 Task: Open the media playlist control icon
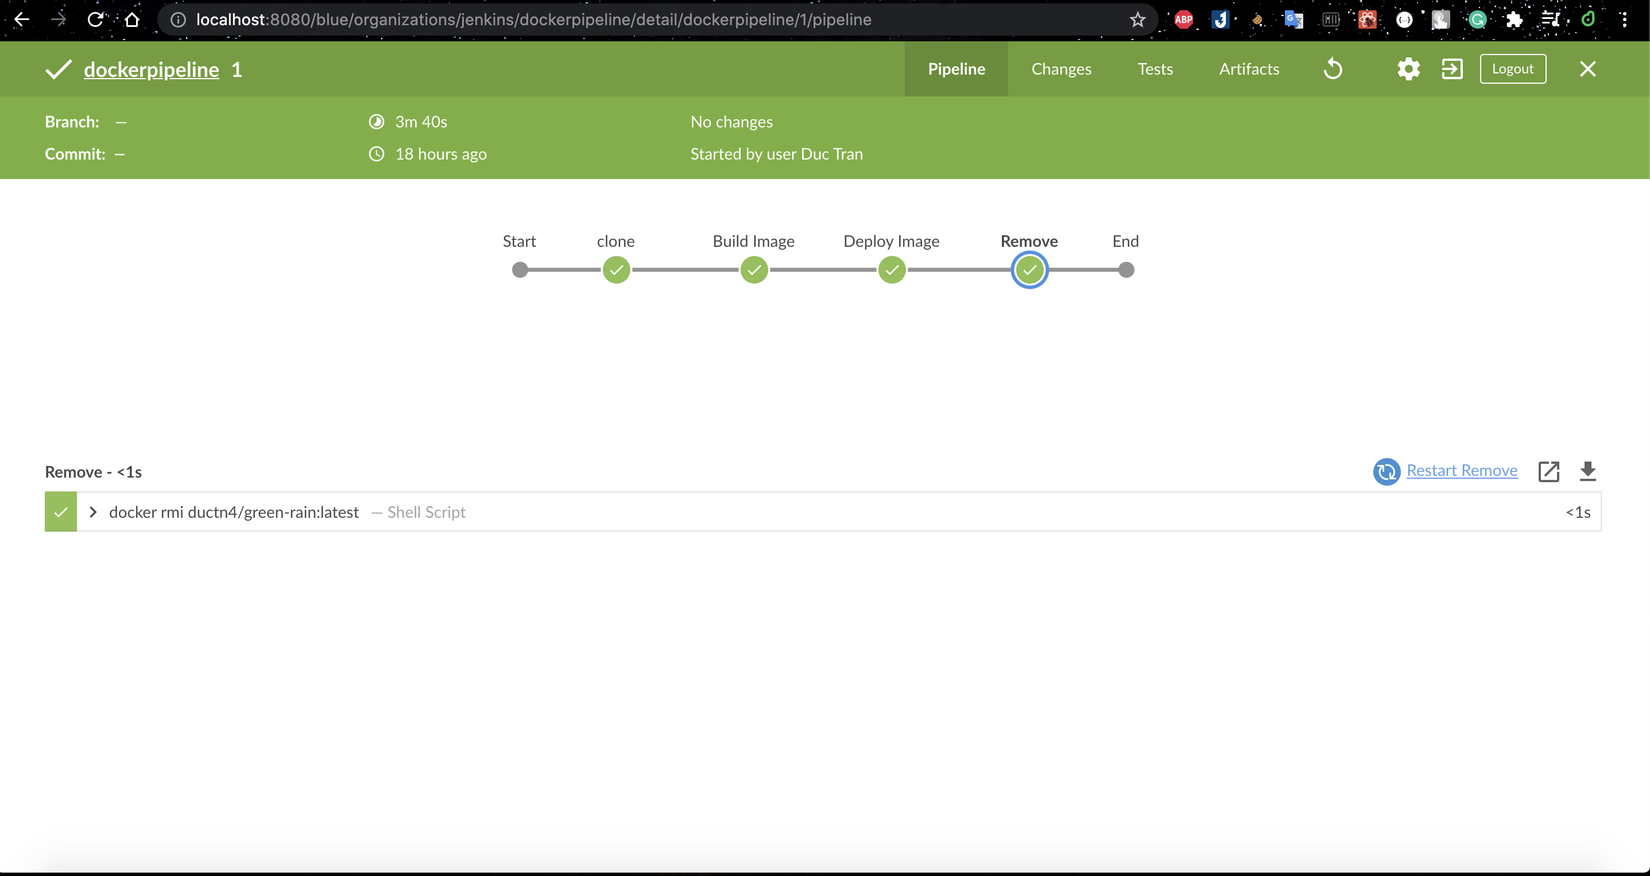pos(1551,19)
